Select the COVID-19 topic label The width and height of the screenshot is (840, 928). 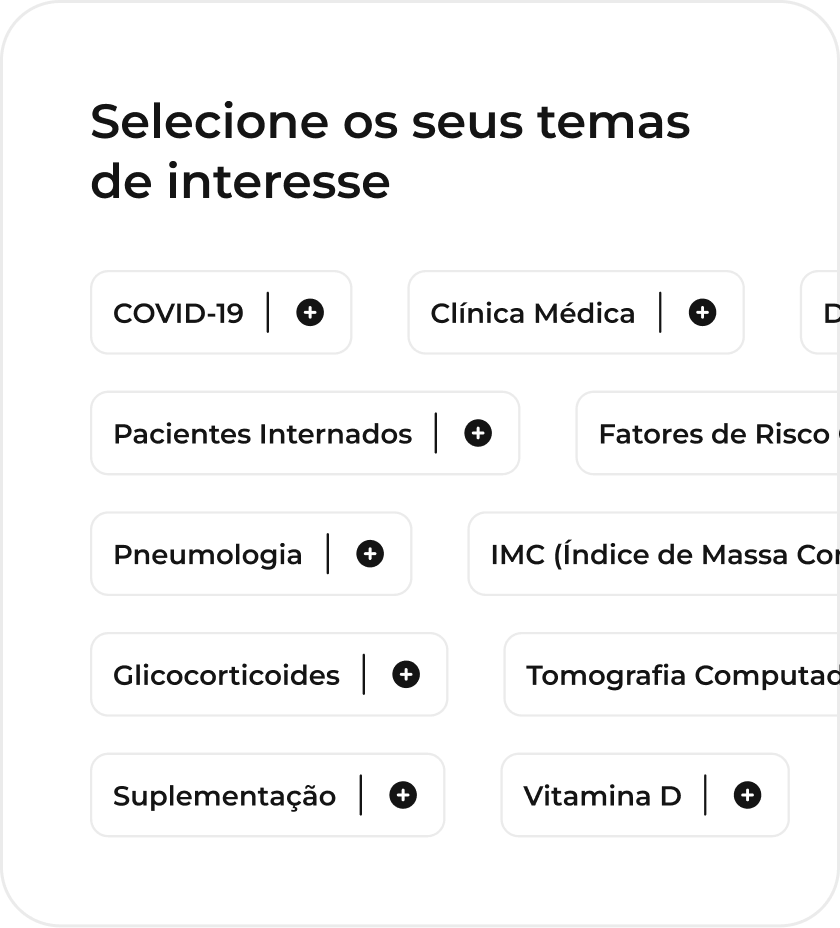point(178,314)
